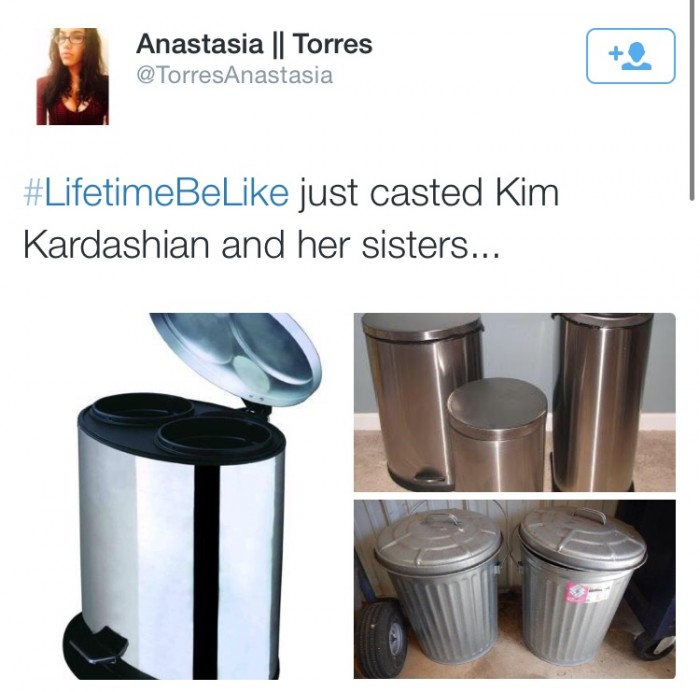Click the tall slim steel bin on right
The width and height of the screenshot is (700, 692).
[x=601, y=402]
